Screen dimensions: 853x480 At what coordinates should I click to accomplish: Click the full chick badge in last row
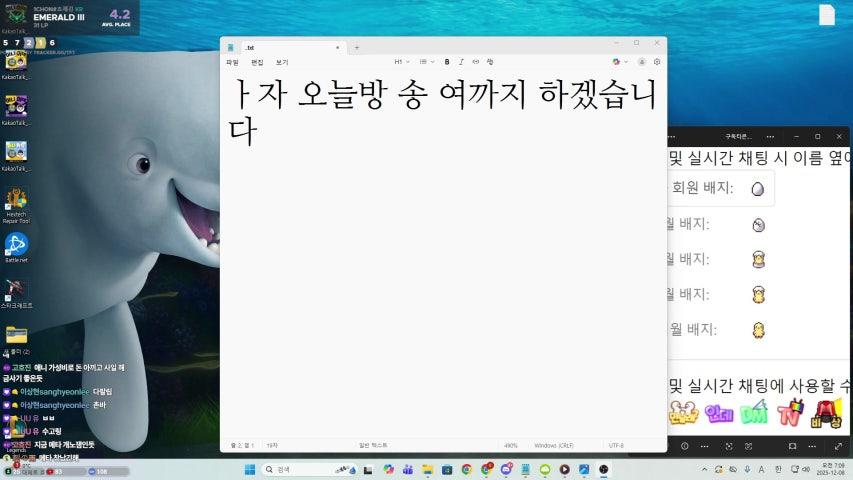tap(758, 330)
